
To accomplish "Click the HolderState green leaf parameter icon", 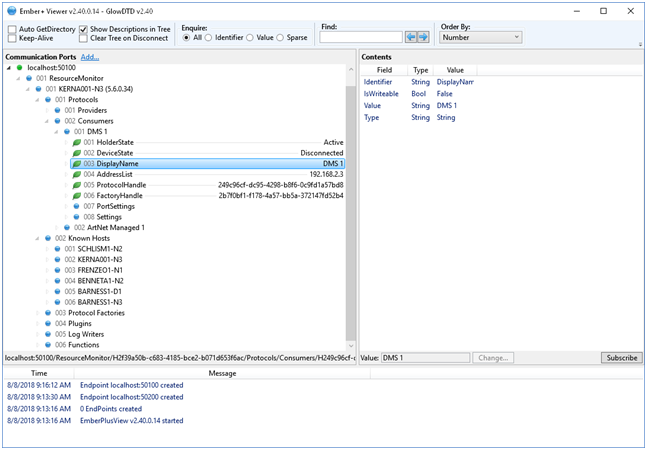I will 75,142.
